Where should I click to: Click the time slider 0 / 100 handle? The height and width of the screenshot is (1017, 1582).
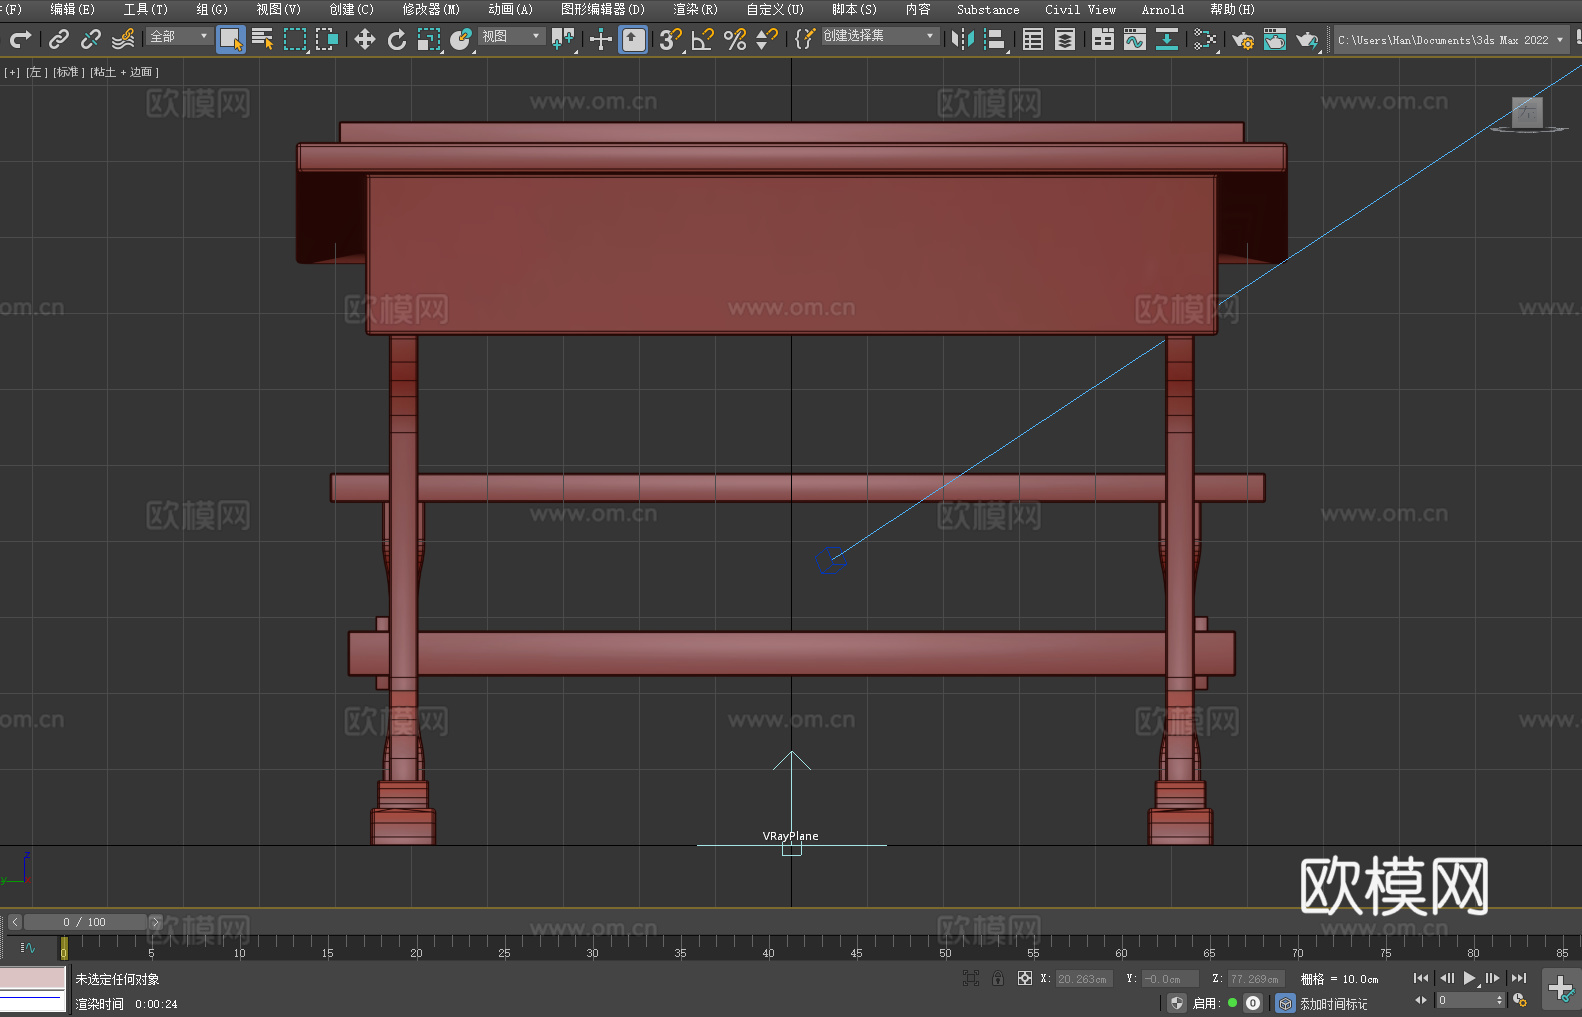coord(85,922)
